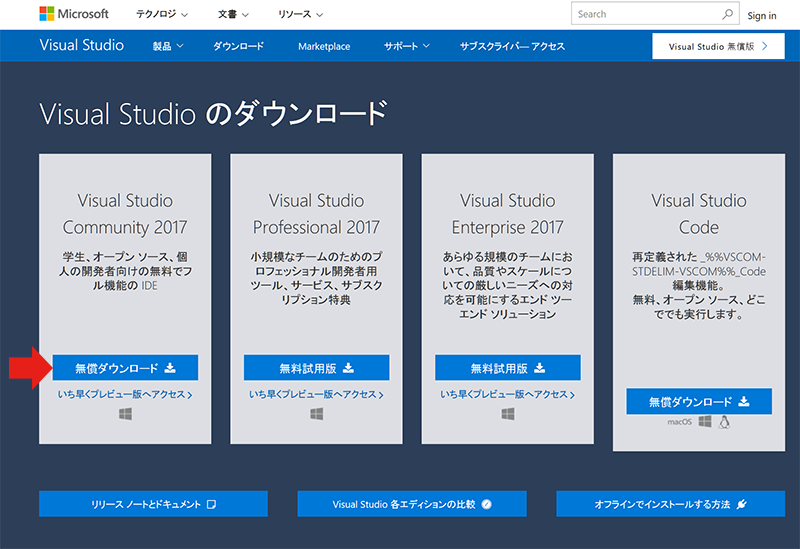
Task: Click the Sign in link
Action: [762, 15]
